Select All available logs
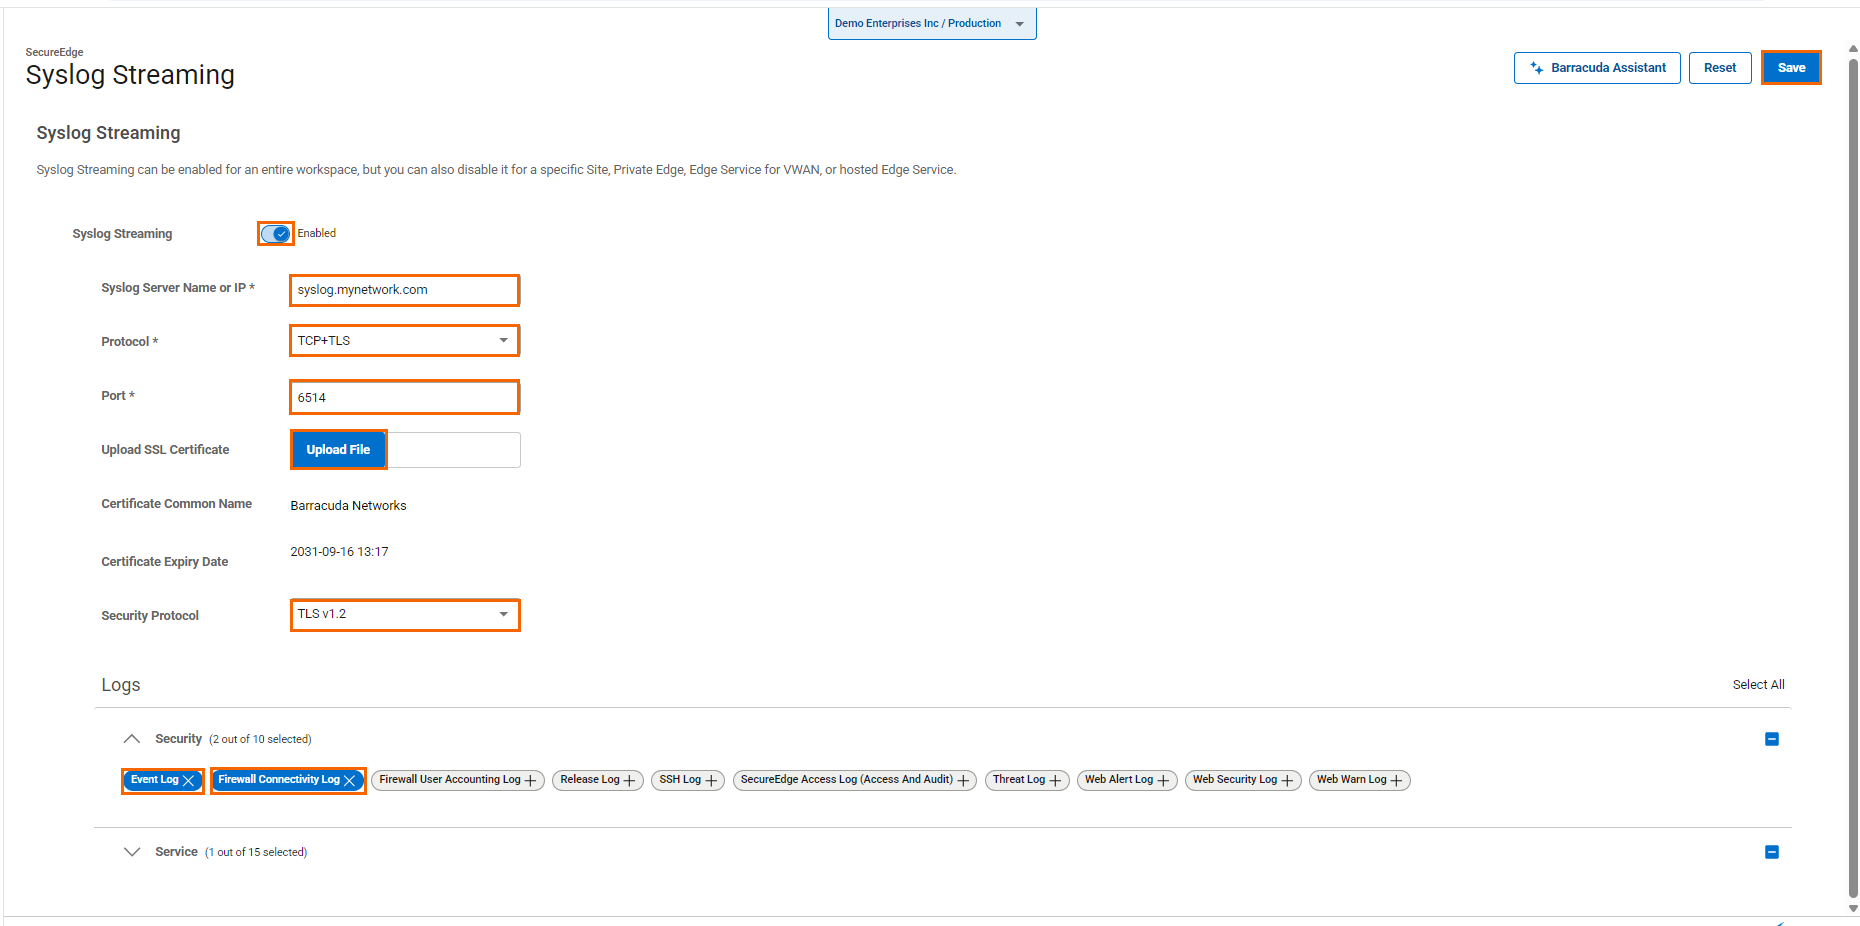 pyautogui.click(x=1758, y=684)
